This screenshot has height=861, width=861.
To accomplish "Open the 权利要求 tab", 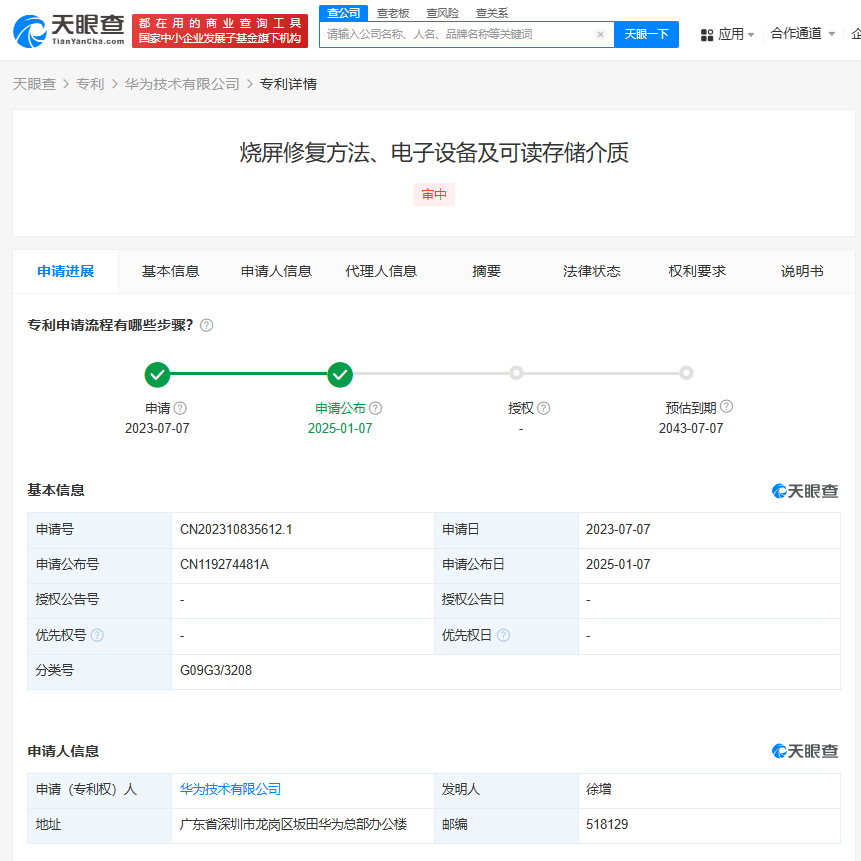I will [697, 271].
